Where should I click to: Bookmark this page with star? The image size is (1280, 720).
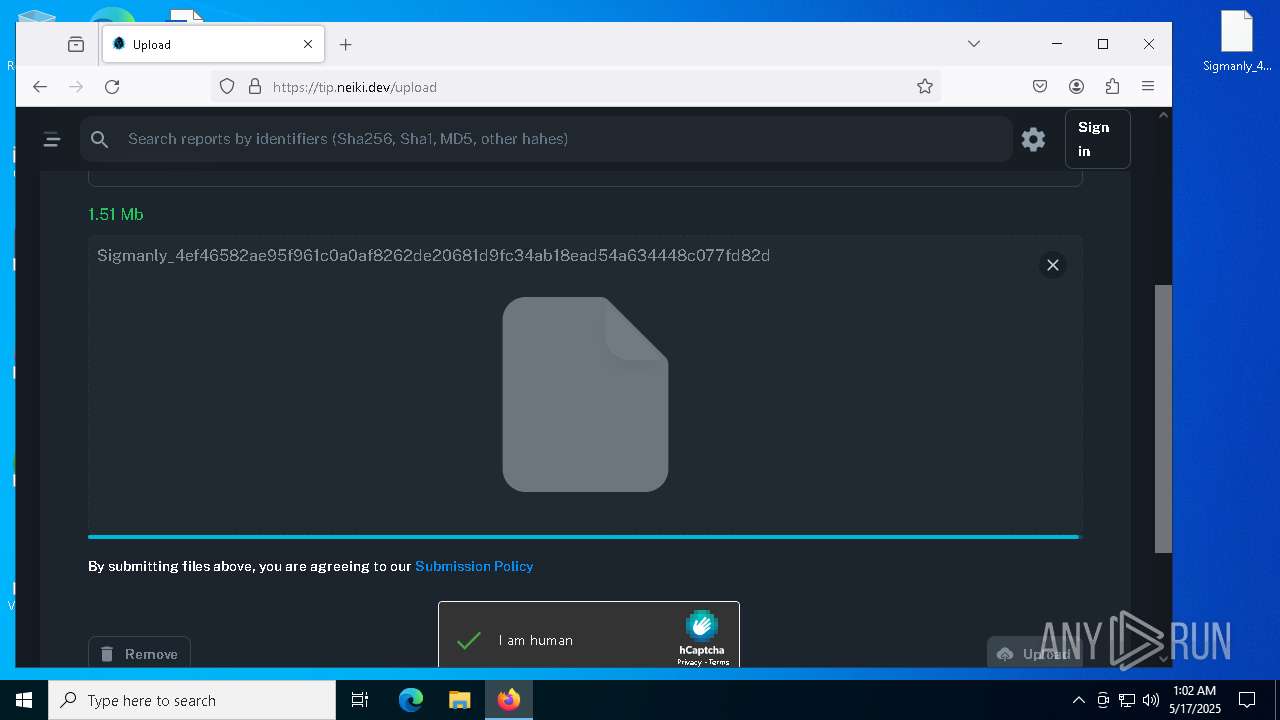925,87
